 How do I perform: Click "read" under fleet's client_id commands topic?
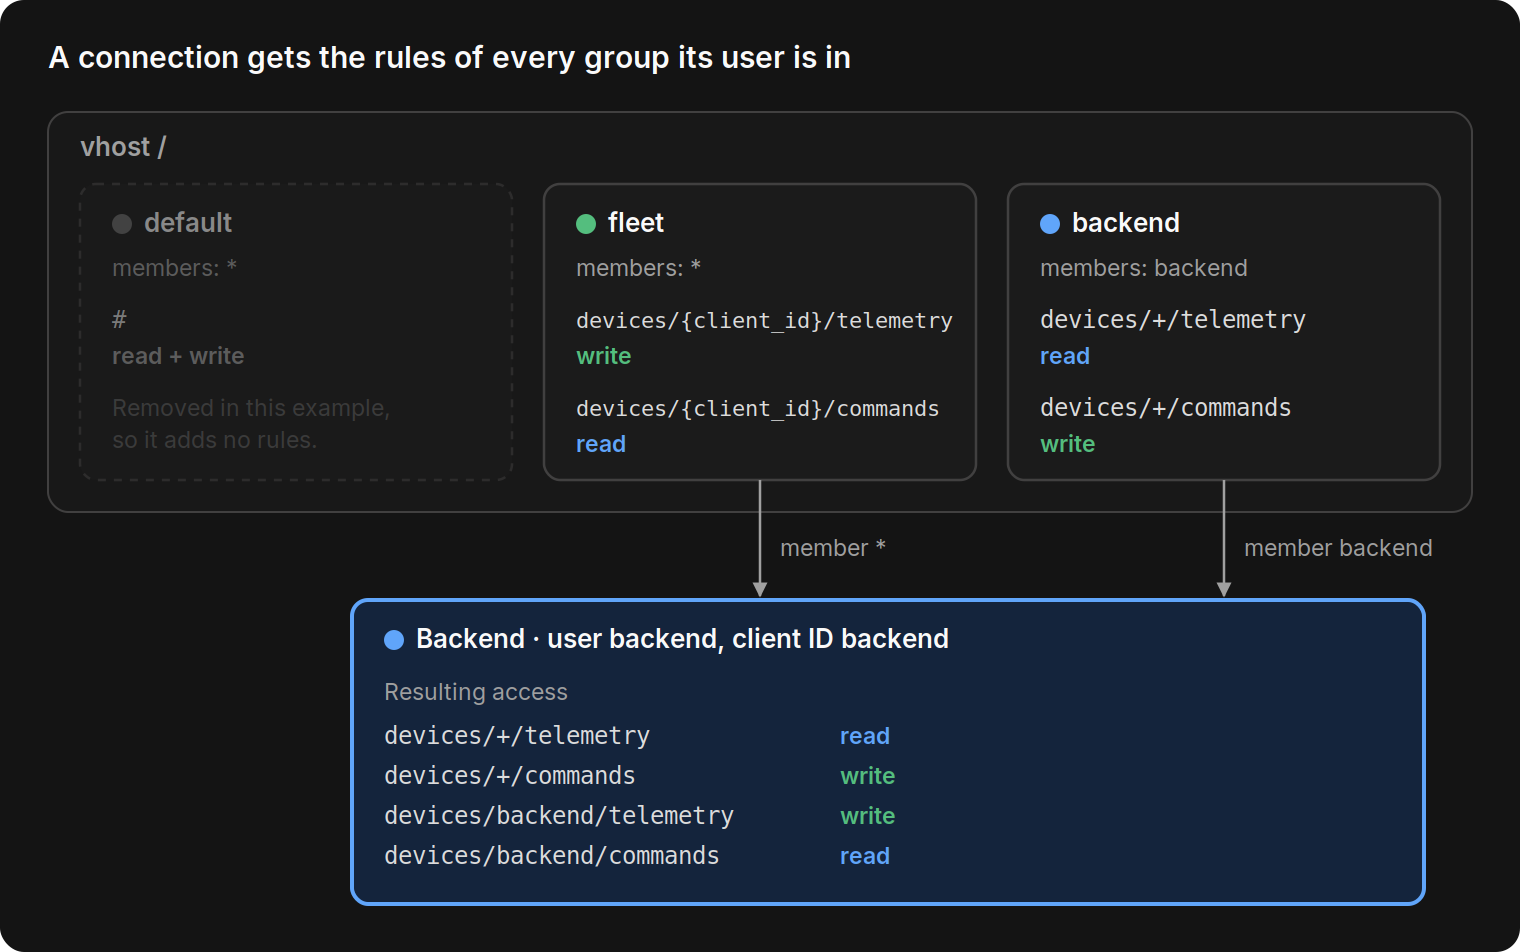point(601,444)
